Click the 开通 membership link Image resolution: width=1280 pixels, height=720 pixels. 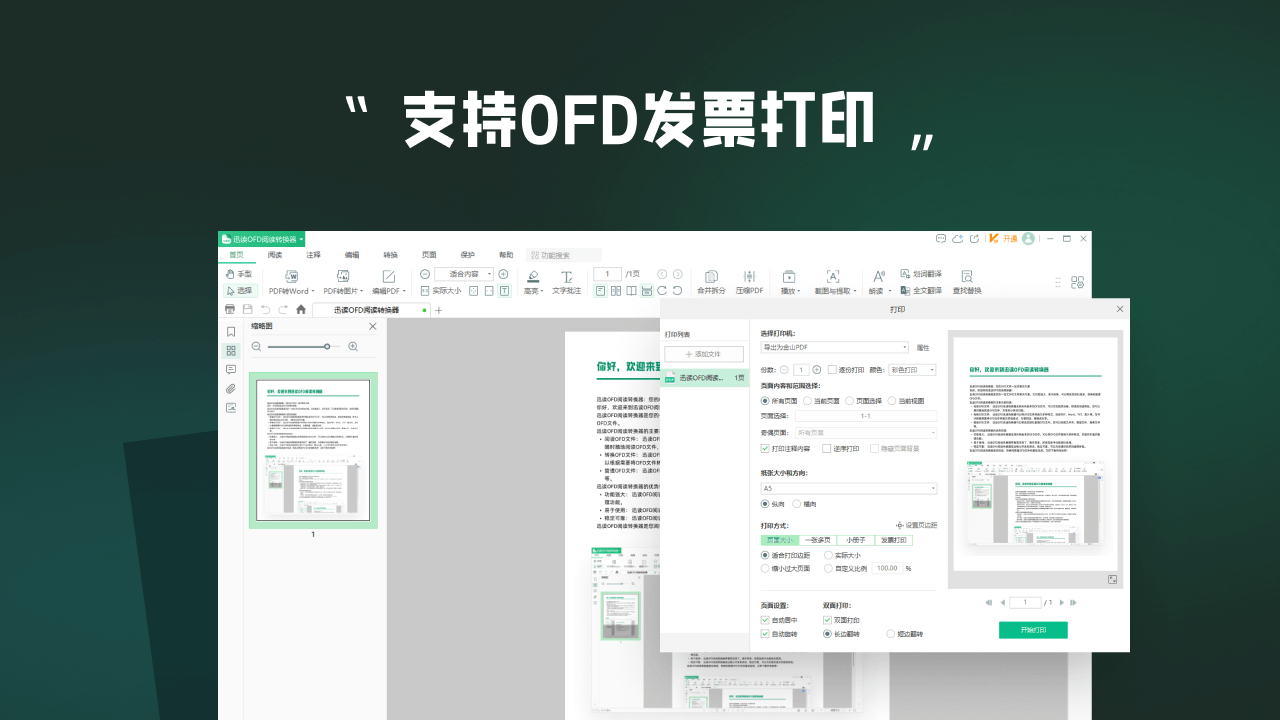point(1010,239)
